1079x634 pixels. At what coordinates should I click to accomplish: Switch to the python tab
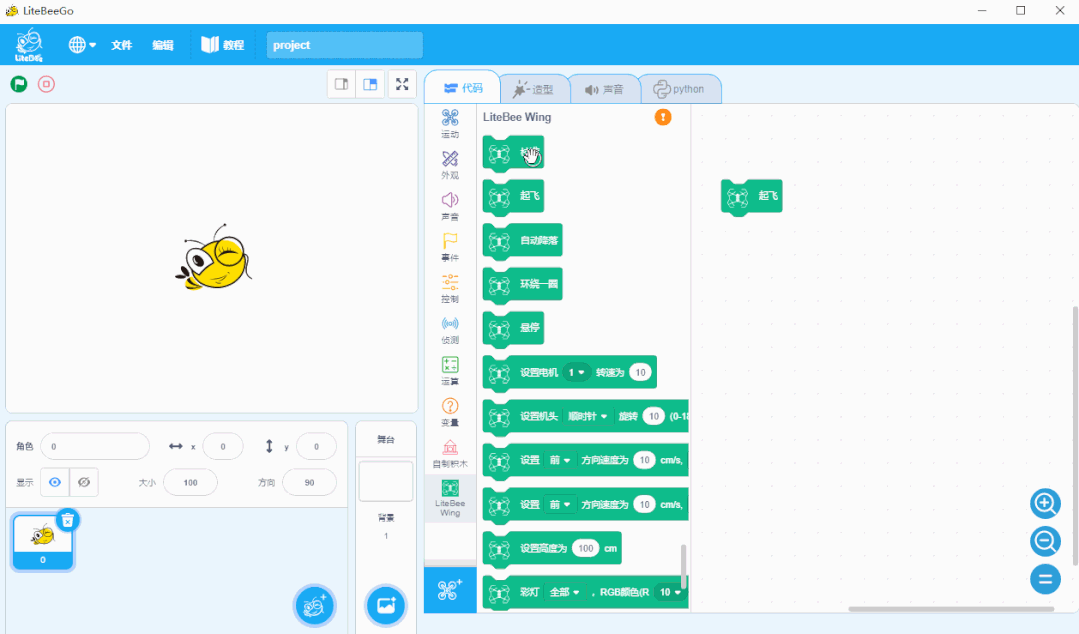pyautogui.click(x=681, y=88)
